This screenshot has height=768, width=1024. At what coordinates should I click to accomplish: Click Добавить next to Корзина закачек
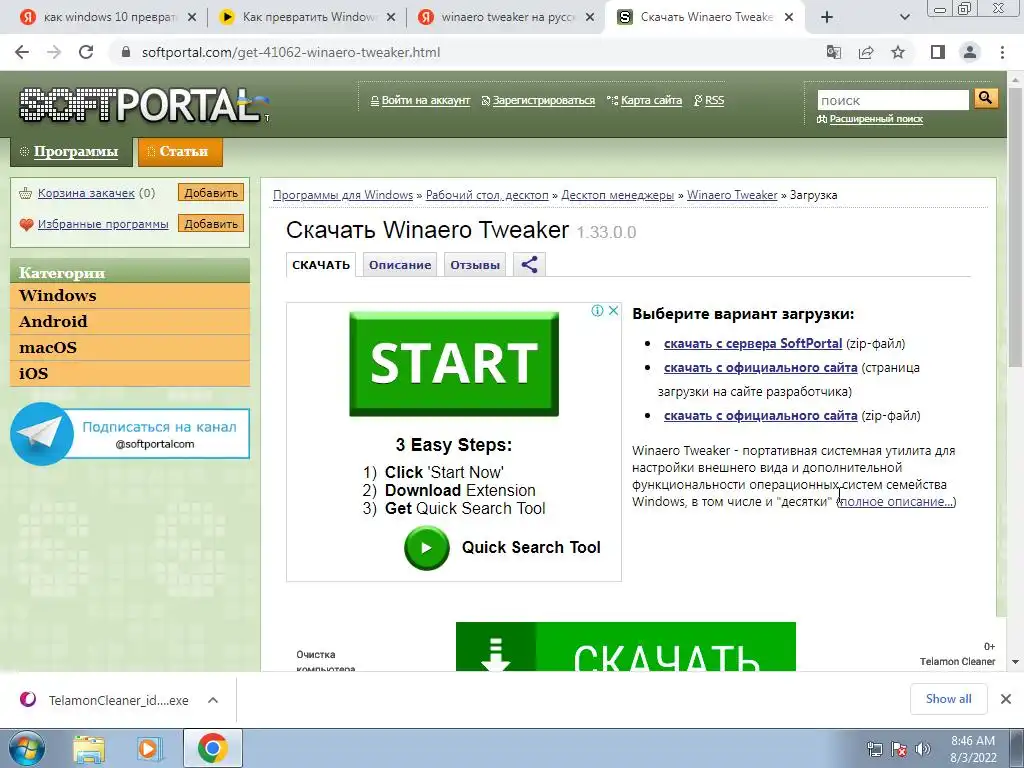tap(211, 193)
